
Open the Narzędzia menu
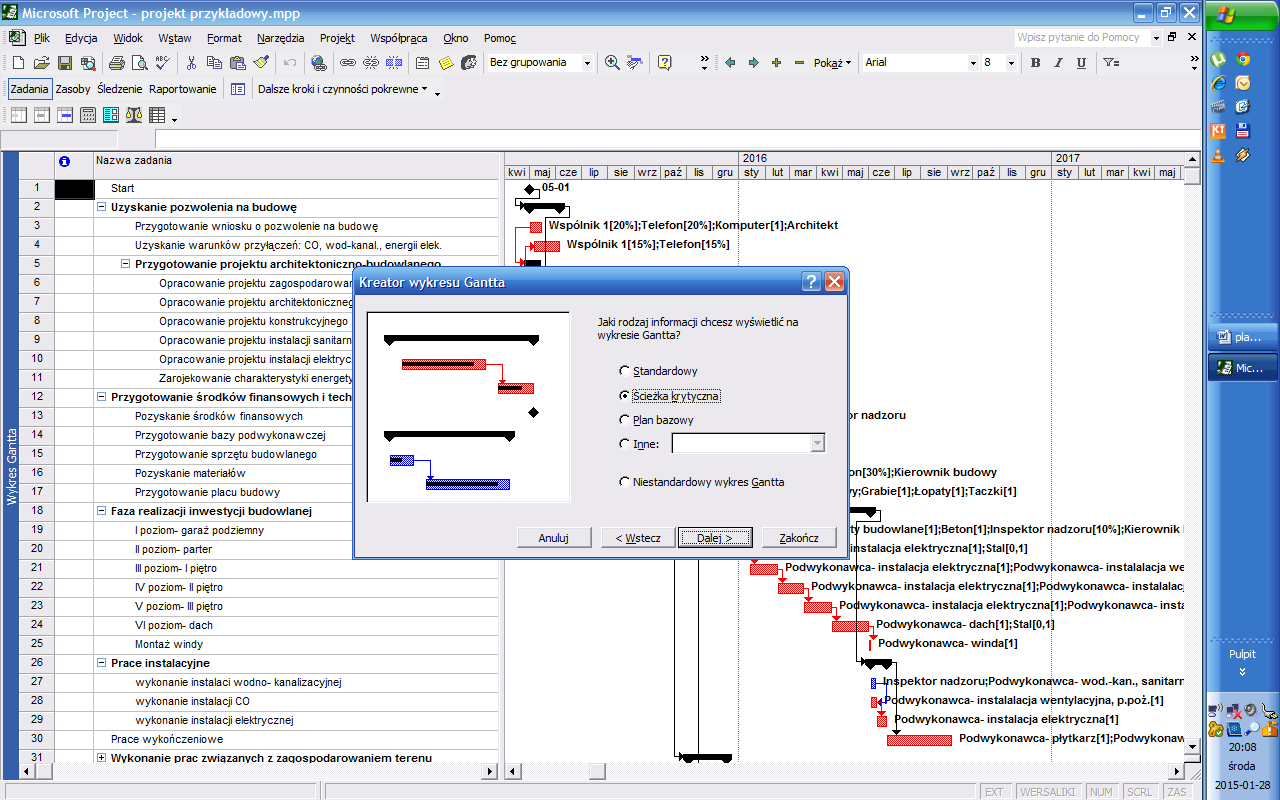280,38
